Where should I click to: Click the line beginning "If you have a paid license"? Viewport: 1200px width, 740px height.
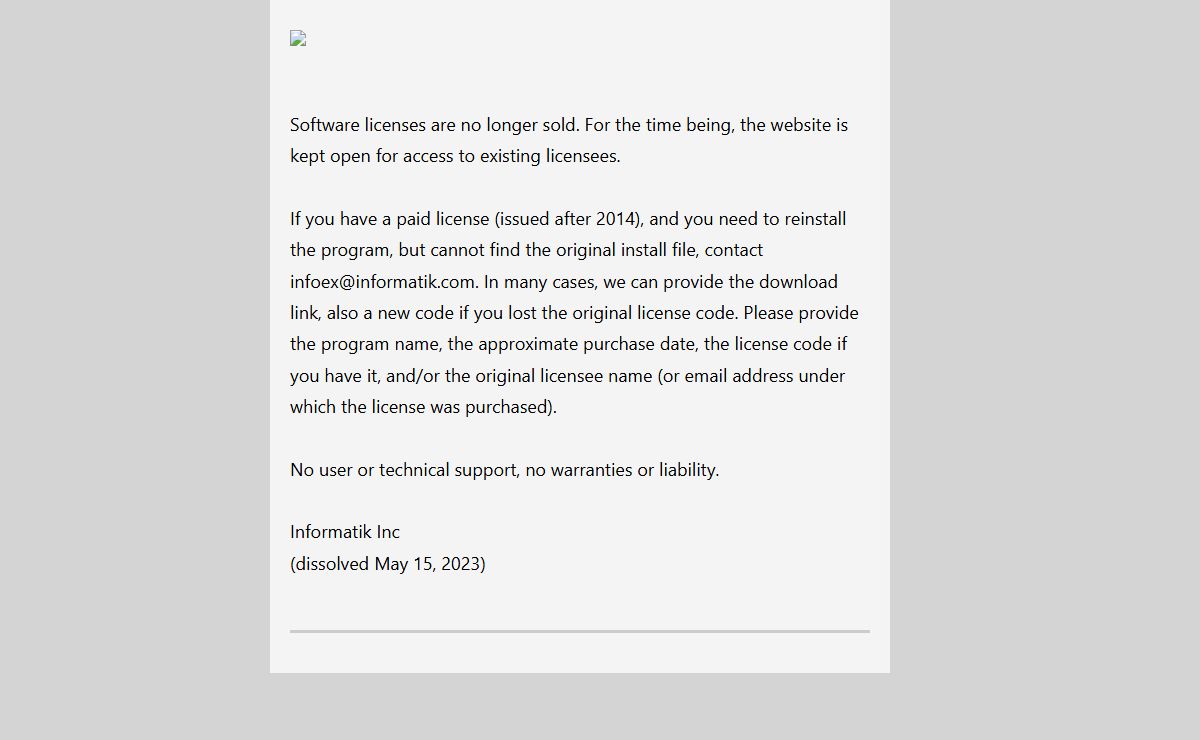pos(568,219)
